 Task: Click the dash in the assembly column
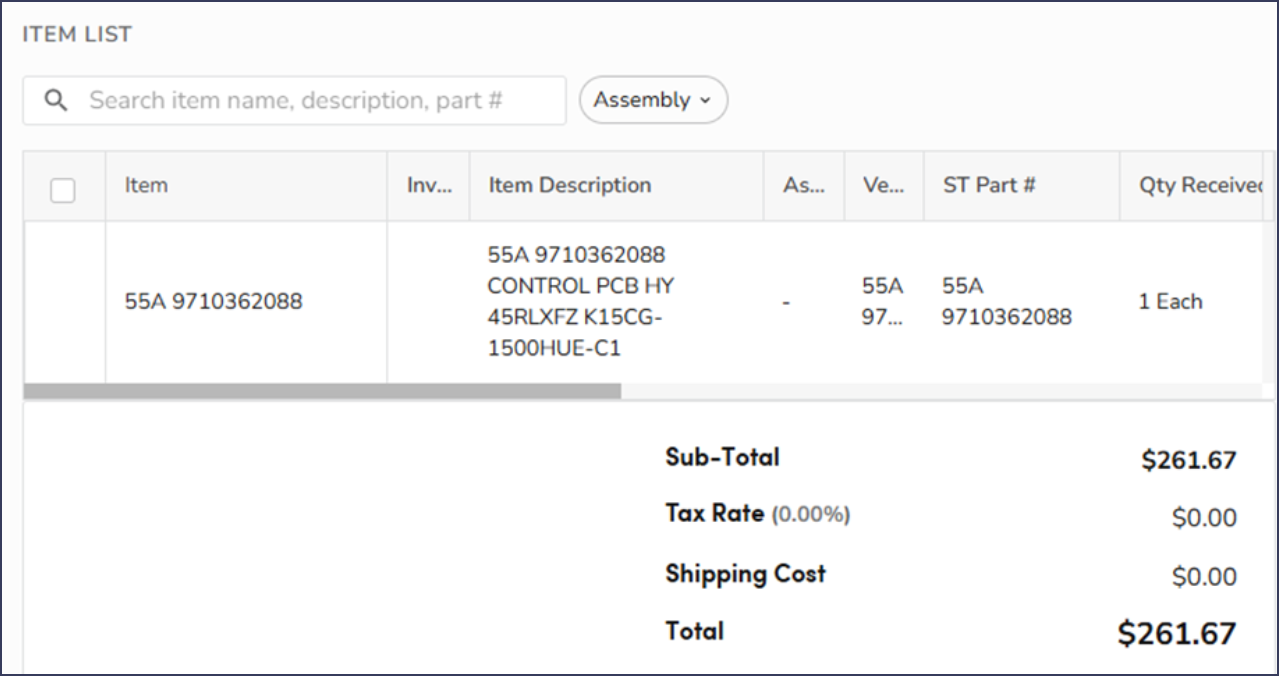tap(787, 302)
